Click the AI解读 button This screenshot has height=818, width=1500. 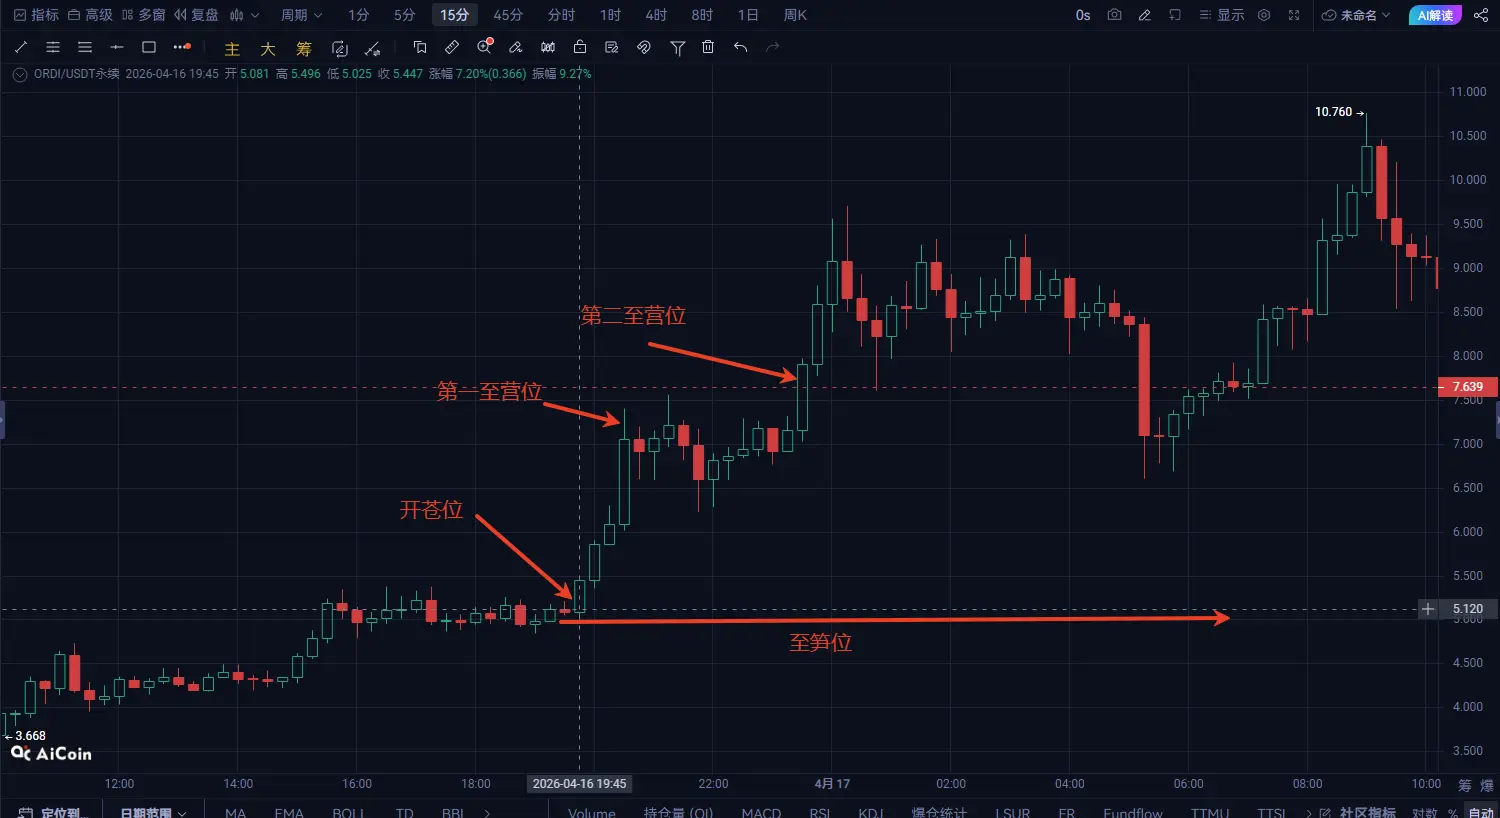[x=1435, y=15]
